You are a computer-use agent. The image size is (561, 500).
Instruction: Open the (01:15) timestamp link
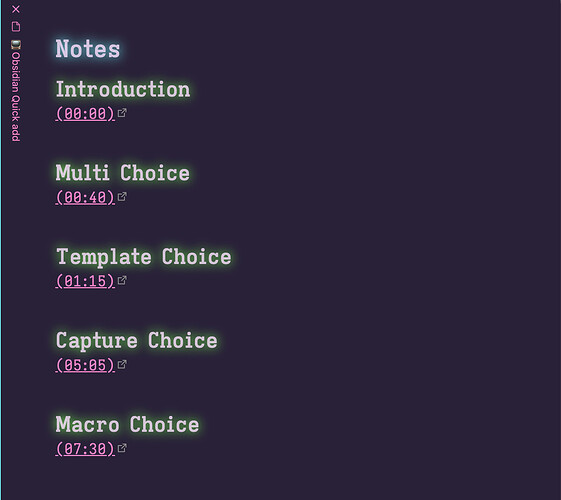(x=85, y=281)
